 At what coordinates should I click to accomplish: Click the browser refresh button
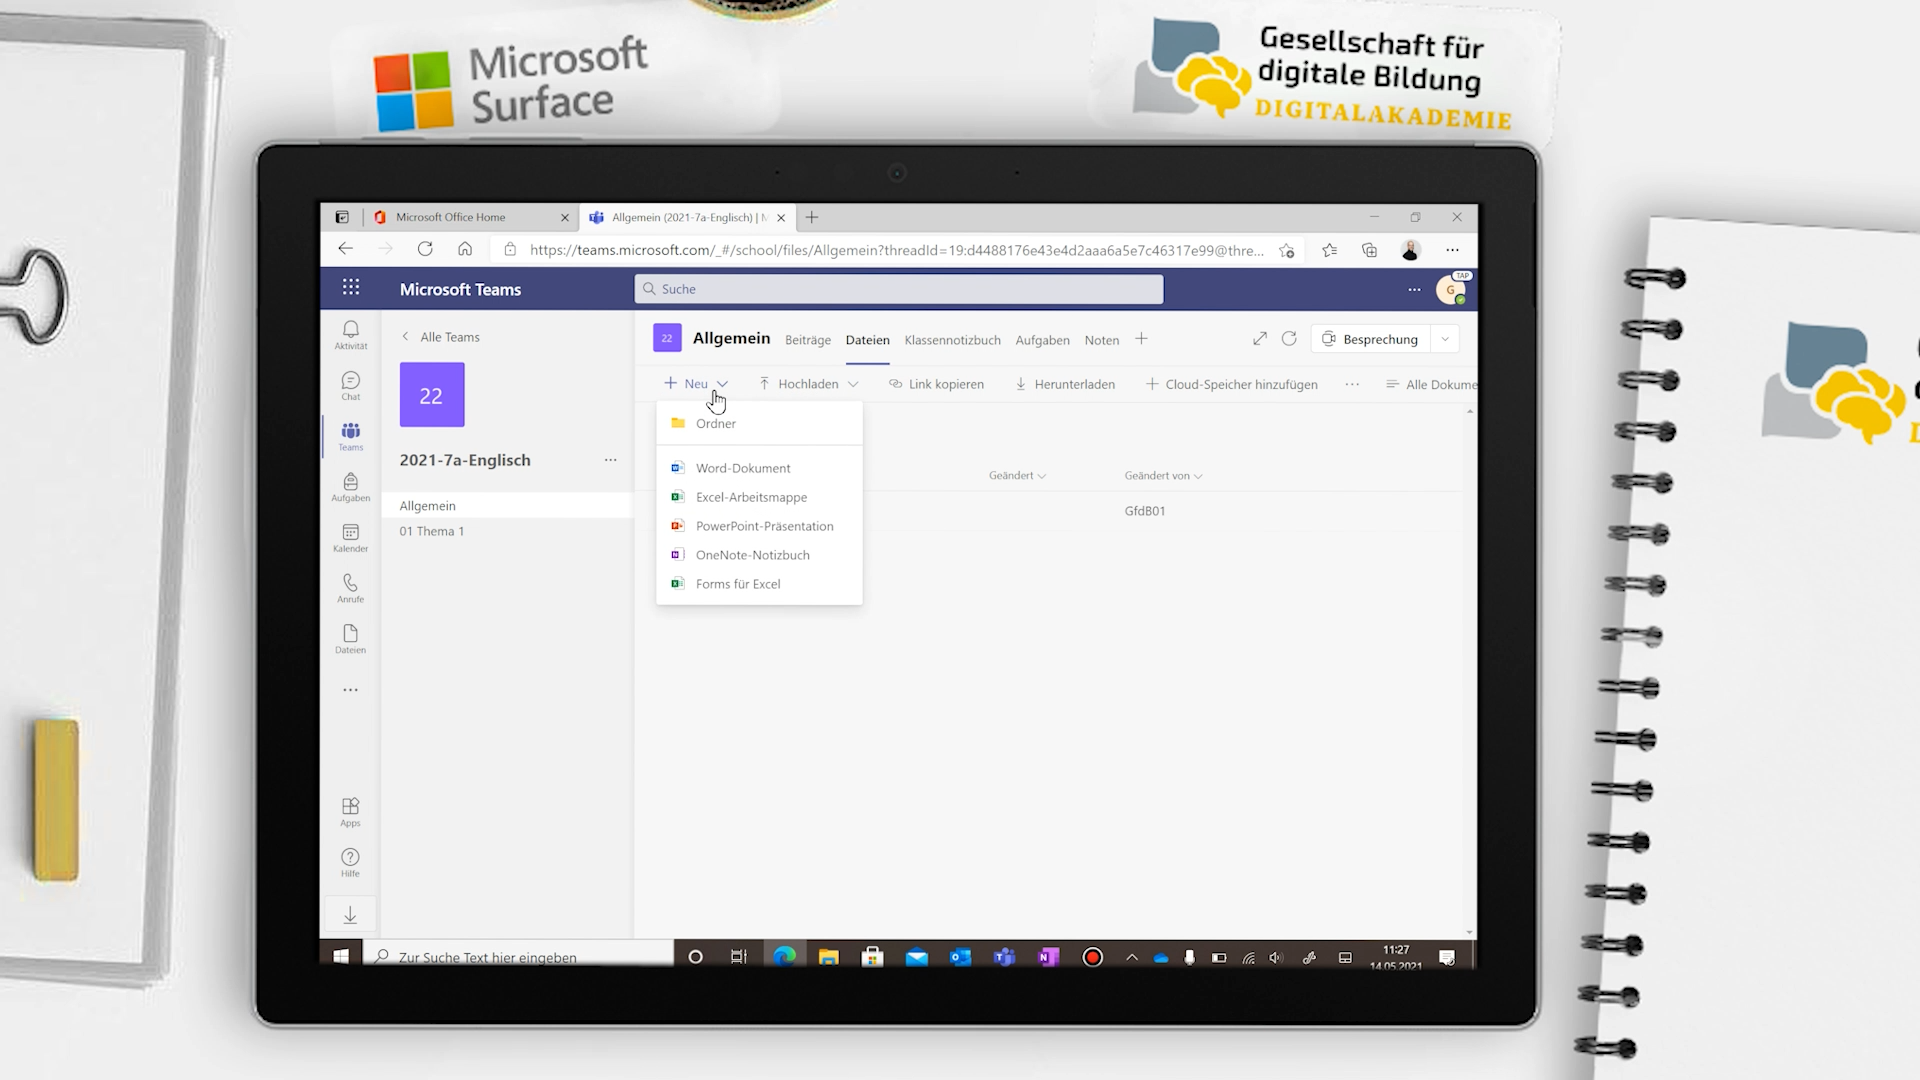425,249
